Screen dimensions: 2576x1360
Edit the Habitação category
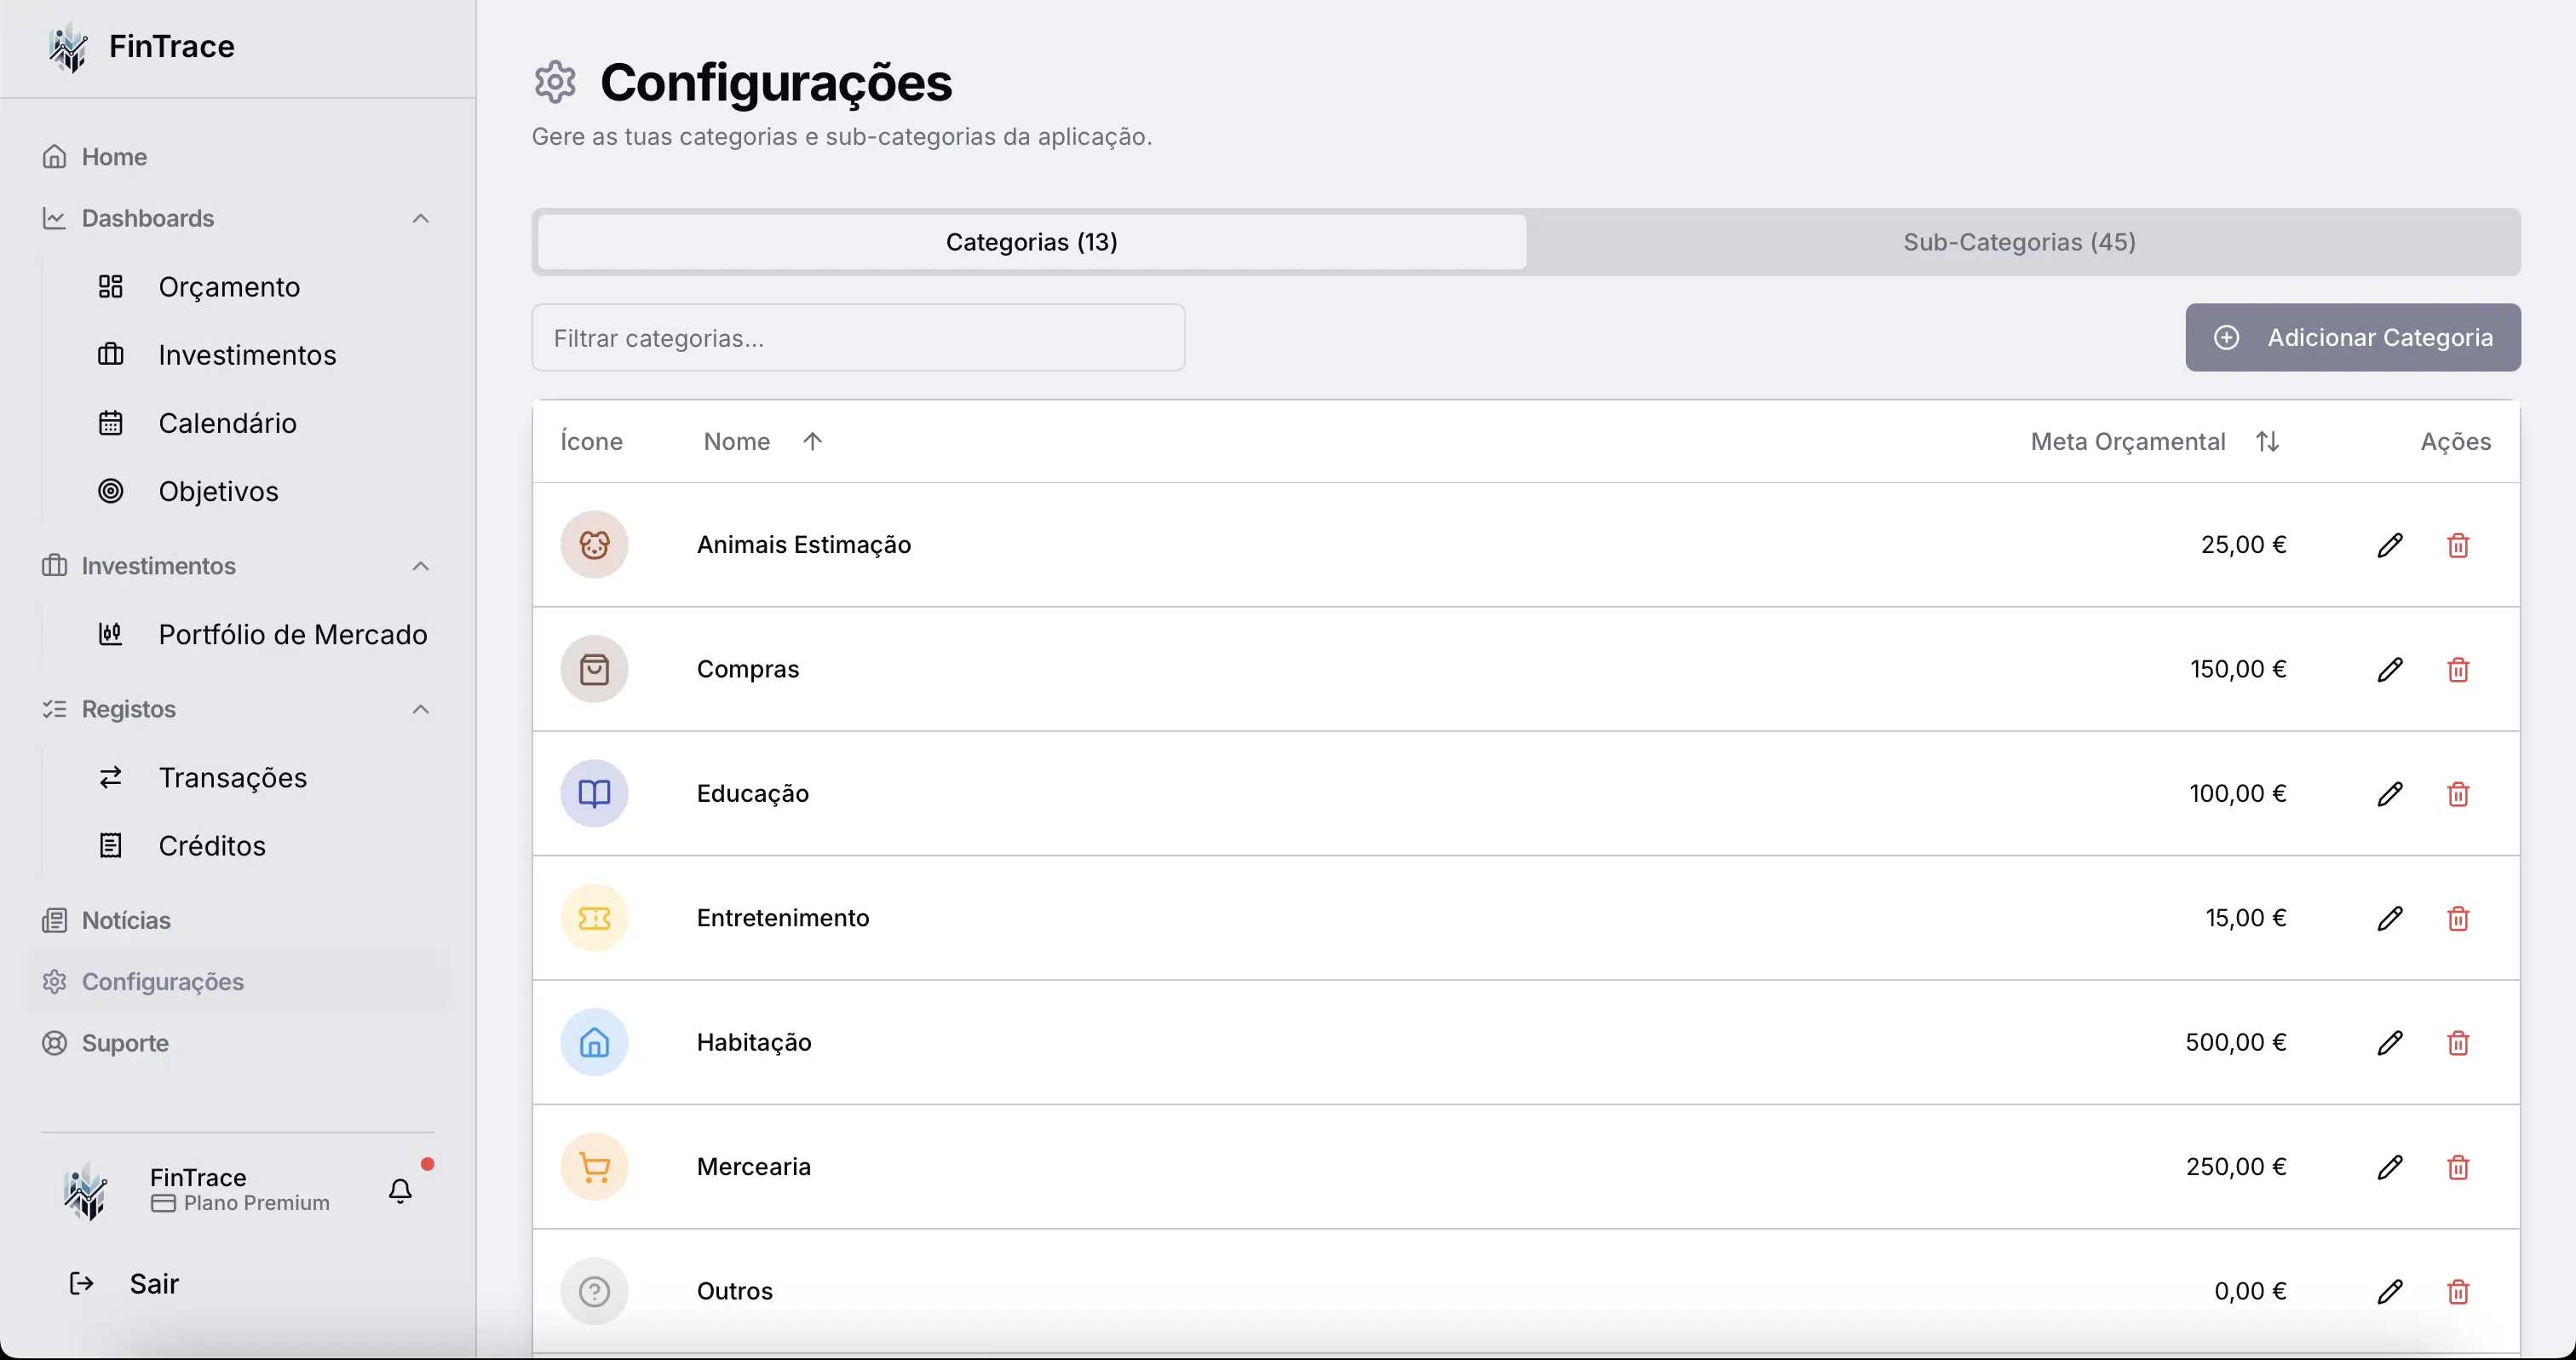click(x=2390, y=1043)
